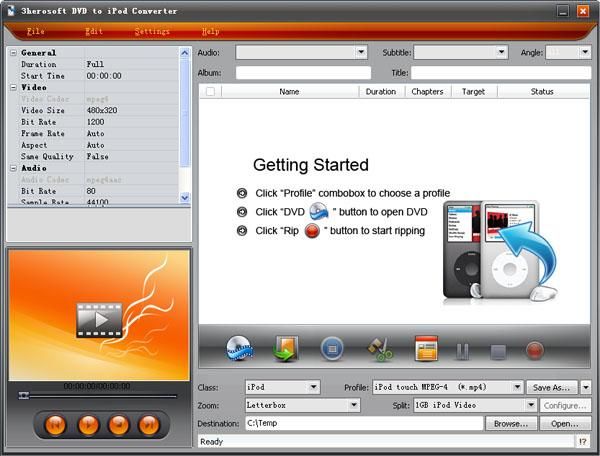Viewport: 600px width, 456px height.
Task: Click the Browse... button
Action: [x=511, y=423]
